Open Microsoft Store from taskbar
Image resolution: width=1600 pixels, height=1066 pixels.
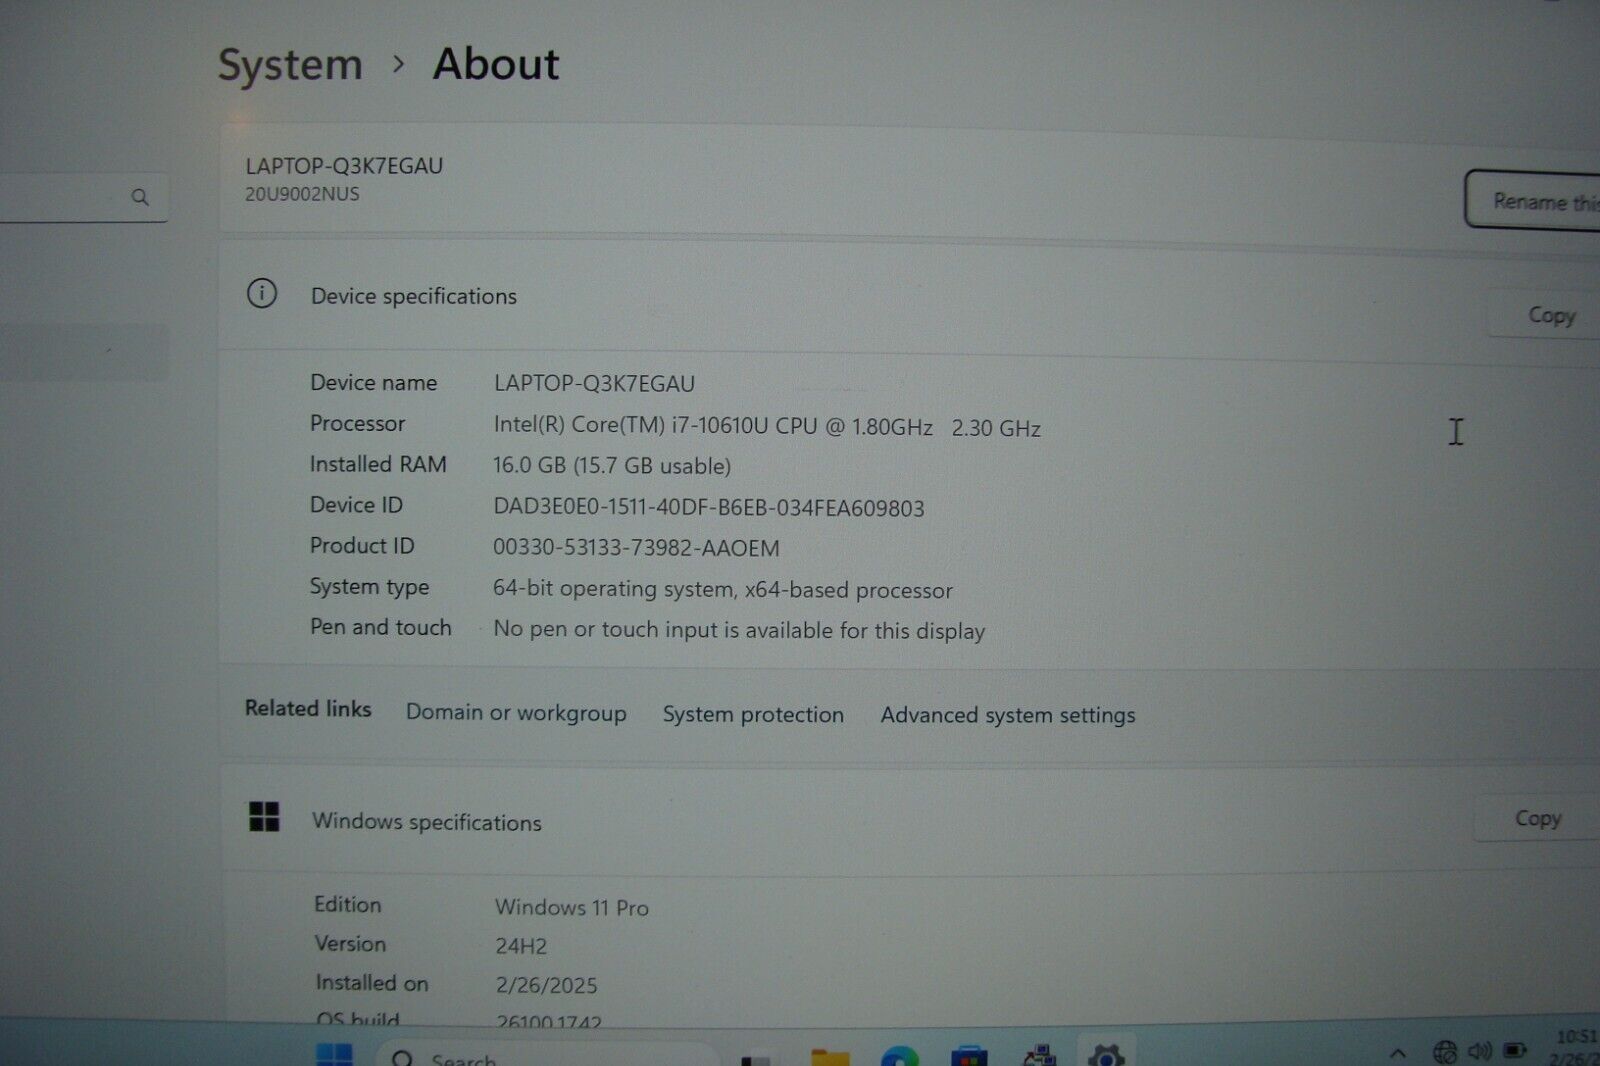[x=968, y=1056]
